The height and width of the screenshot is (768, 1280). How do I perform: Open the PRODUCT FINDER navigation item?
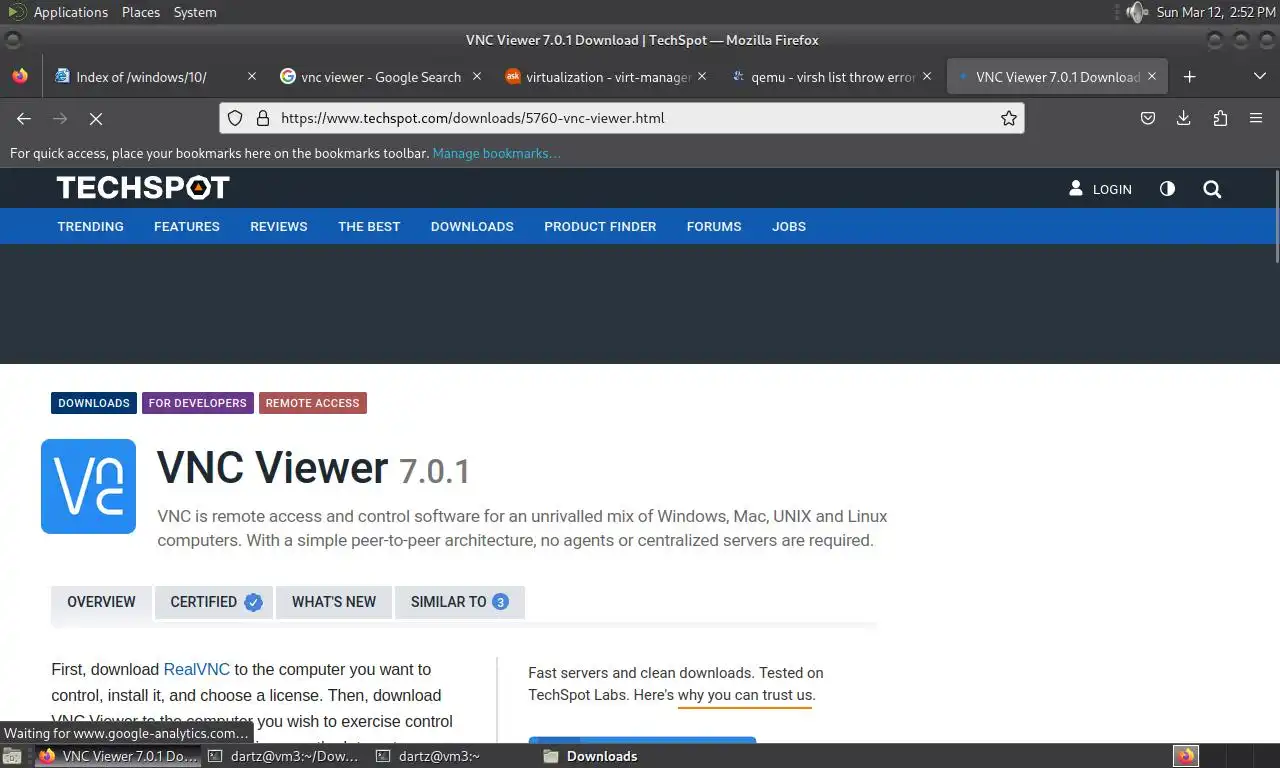point(600,226)
